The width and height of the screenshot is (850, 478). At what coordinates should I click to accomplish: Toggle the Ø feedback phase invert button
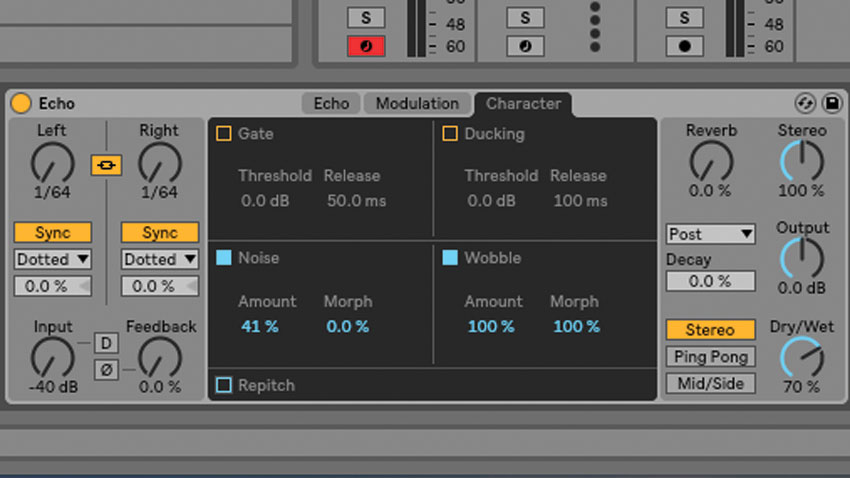pyautogui.click(x=106, y=370)
